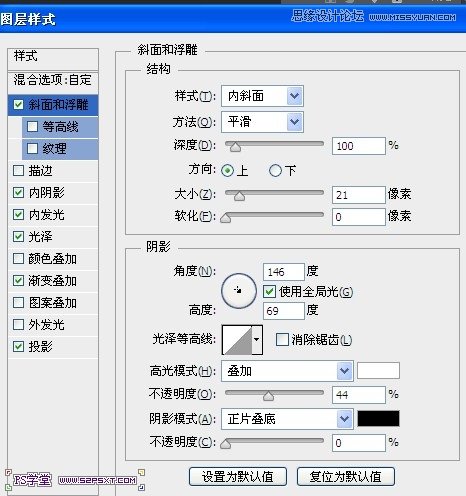Viewport: 466px width, 496px height.
Task: Select the 光泽 list entry label
Action: pyautogui.click(x=41, y=237)
